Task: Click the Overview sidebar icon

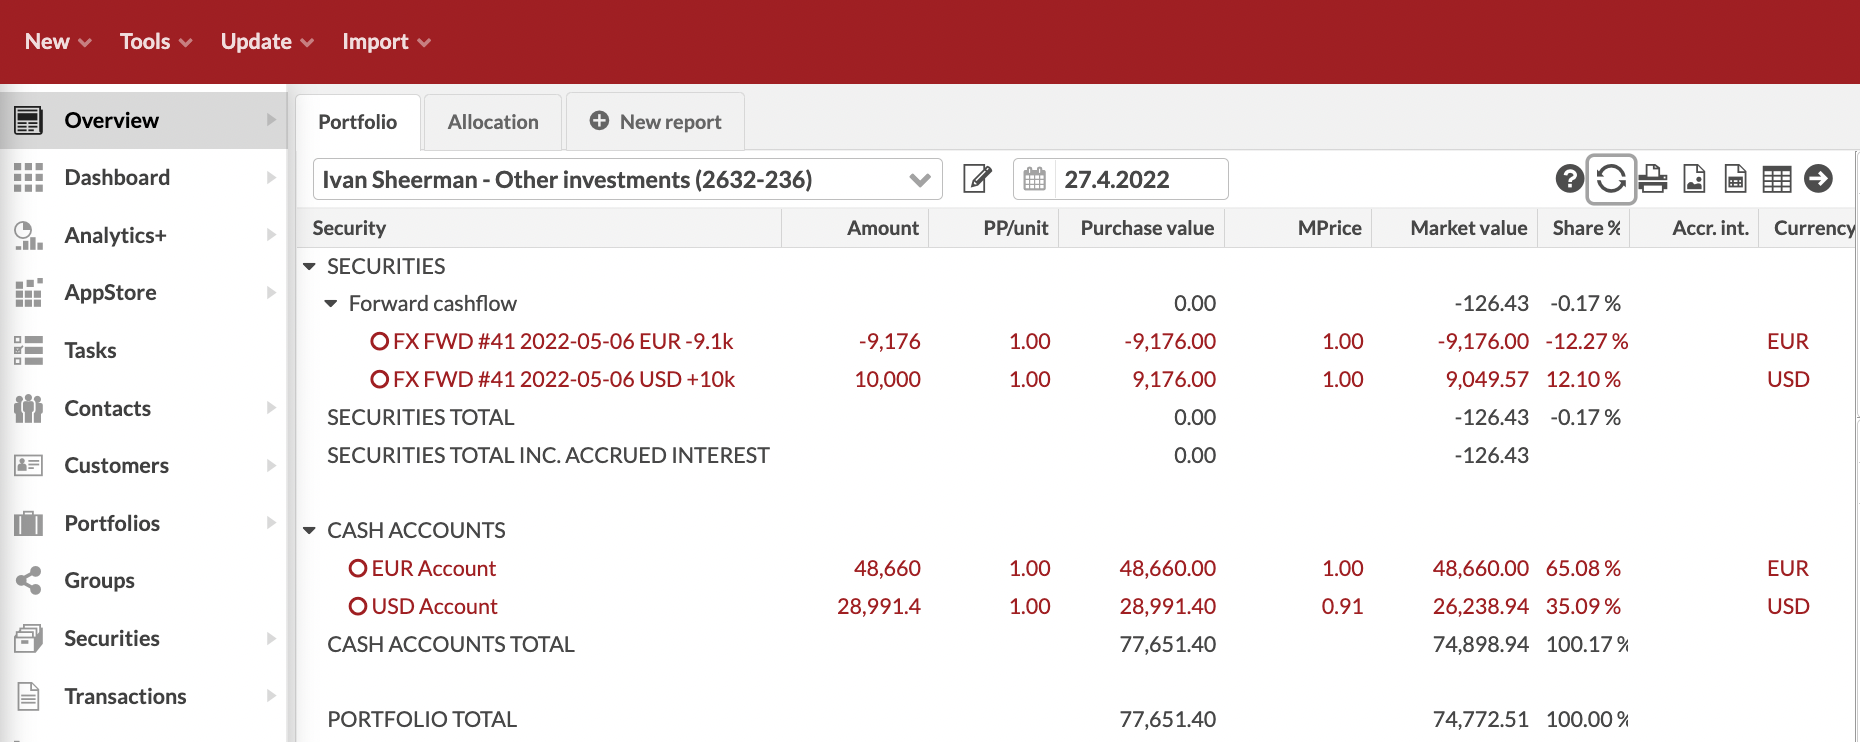Action: point(28,120)
